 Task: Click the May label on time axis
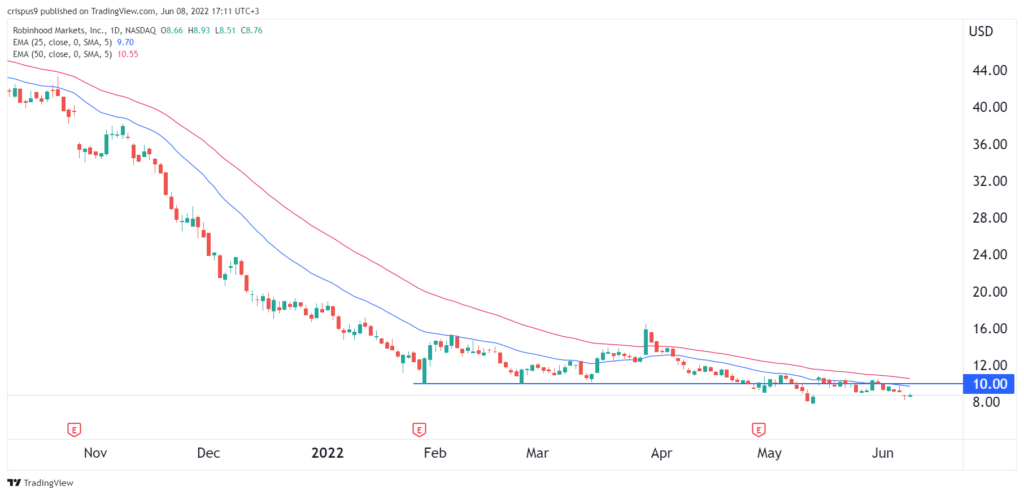pos(769,453)
